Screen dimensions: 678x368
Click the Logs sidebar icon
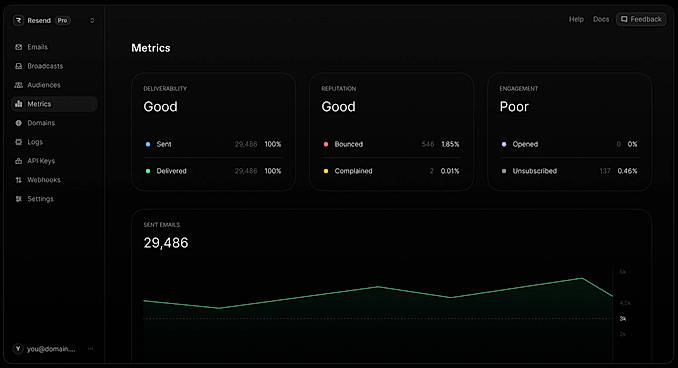[19, 142]
